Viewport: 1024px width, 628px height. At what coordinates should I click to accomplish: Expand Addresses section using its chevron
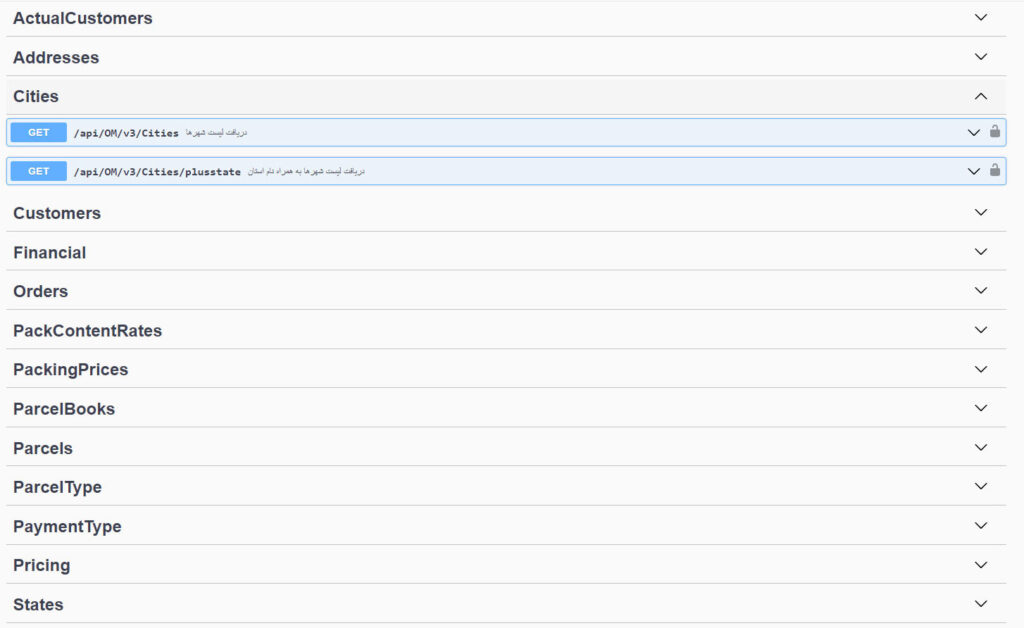(980, 57)
